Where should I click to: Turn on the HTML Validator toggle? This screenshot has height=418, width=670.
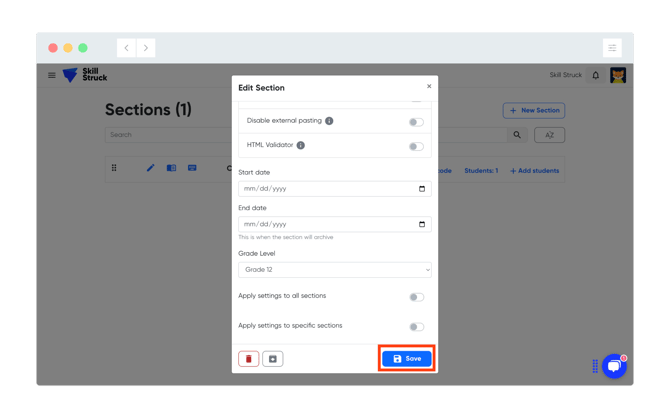click(416, 146)
